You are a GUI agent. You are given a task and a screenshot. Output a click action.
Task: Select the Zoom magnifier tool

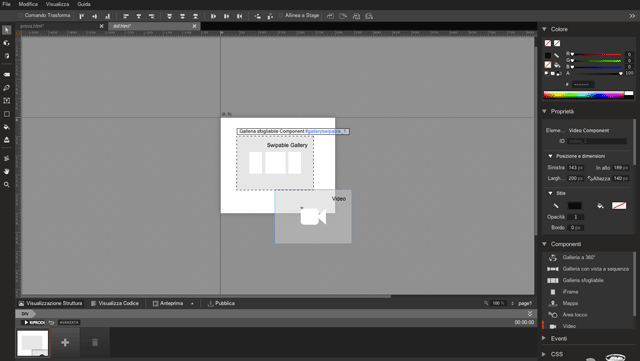(x=7, y=185)
